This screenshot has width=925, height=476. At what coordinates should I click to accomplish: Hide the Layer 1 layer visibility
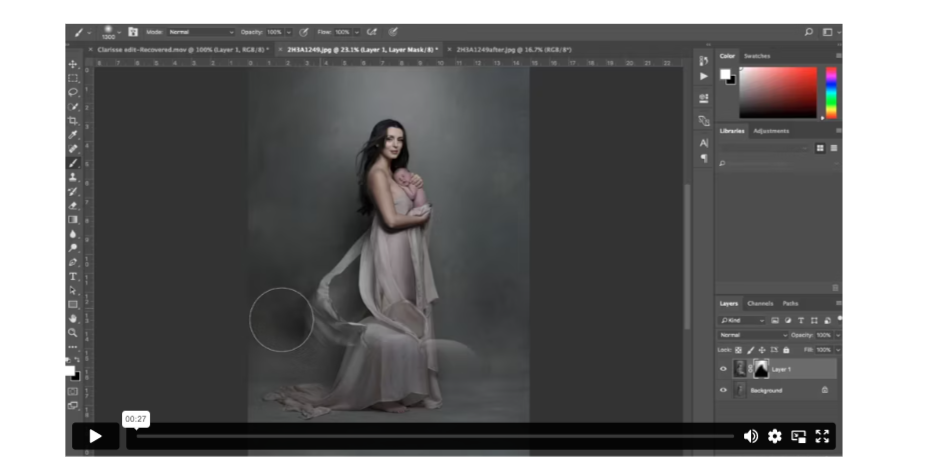(723, 369)
